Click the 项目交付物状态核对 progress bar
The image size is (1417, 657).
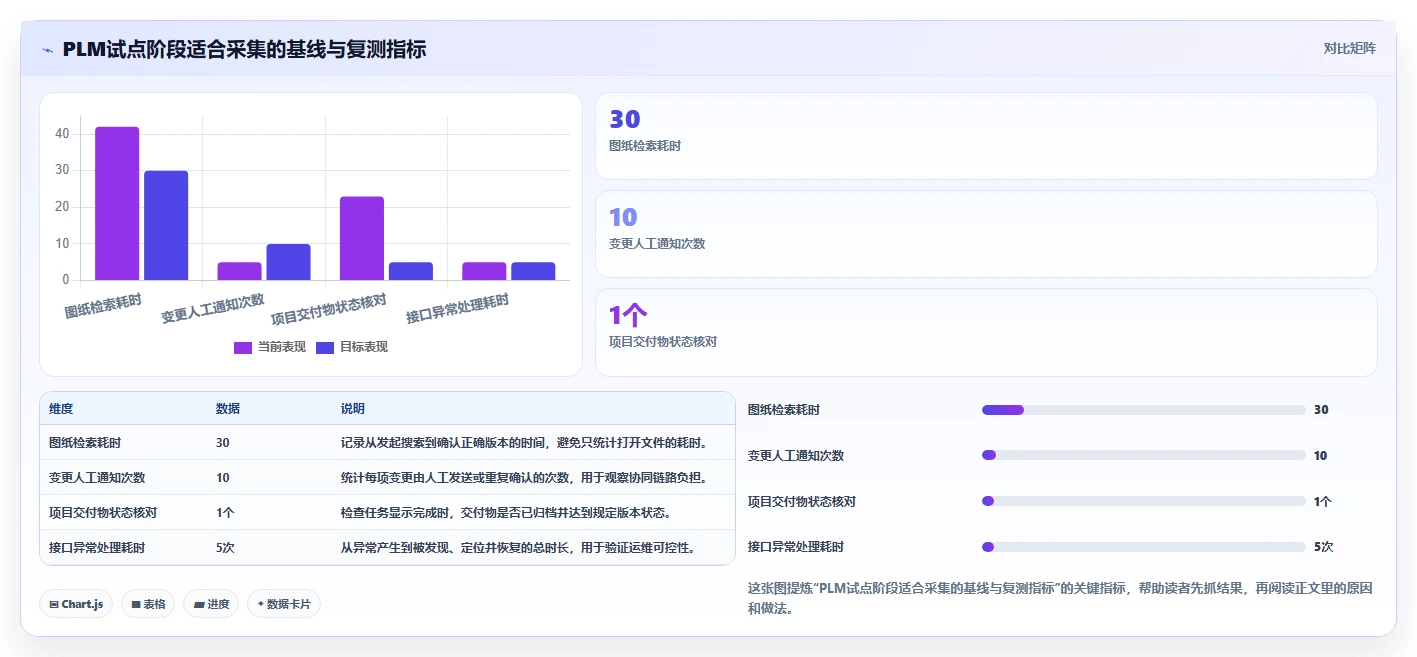1144,501
